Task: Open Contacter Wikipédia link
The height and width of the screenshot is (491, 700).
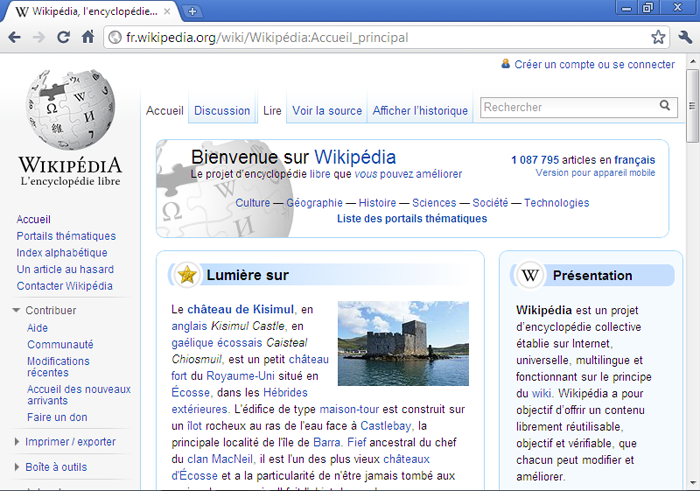Action: [64, 286]
